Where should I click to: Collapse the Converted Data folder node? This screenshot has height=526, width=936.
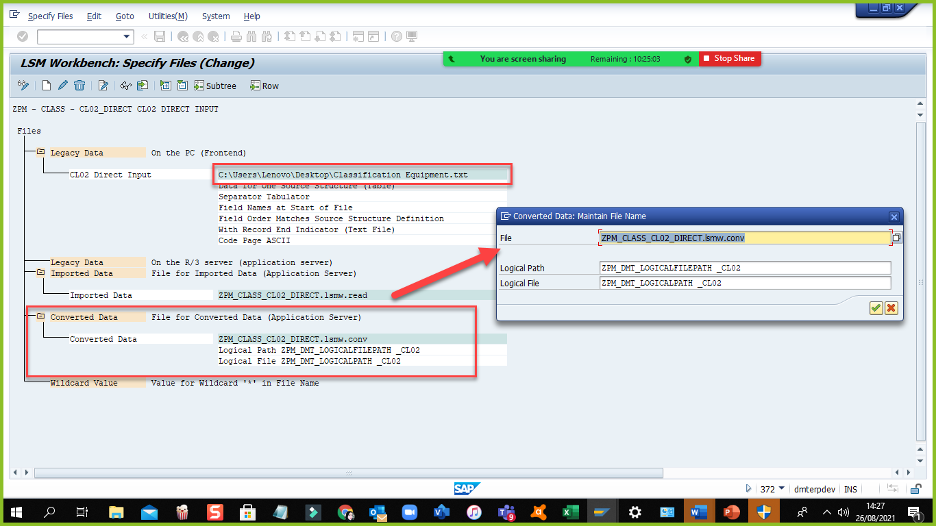[41, 317]
